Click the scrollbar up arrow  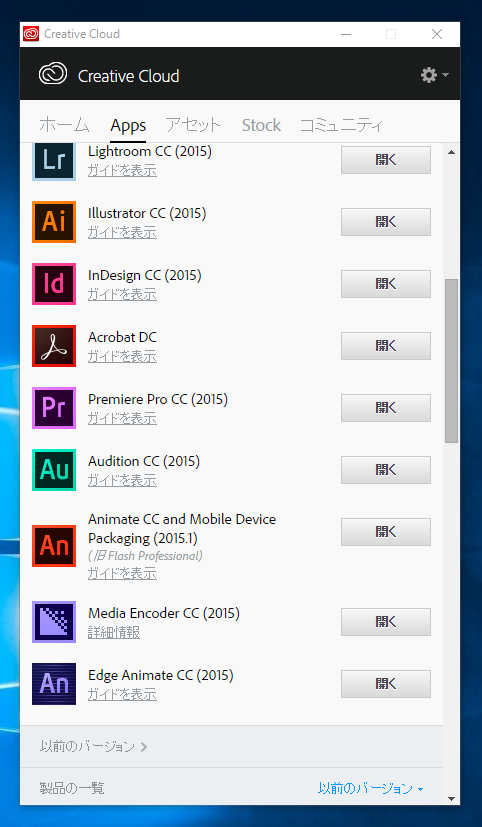click(451, 152)
